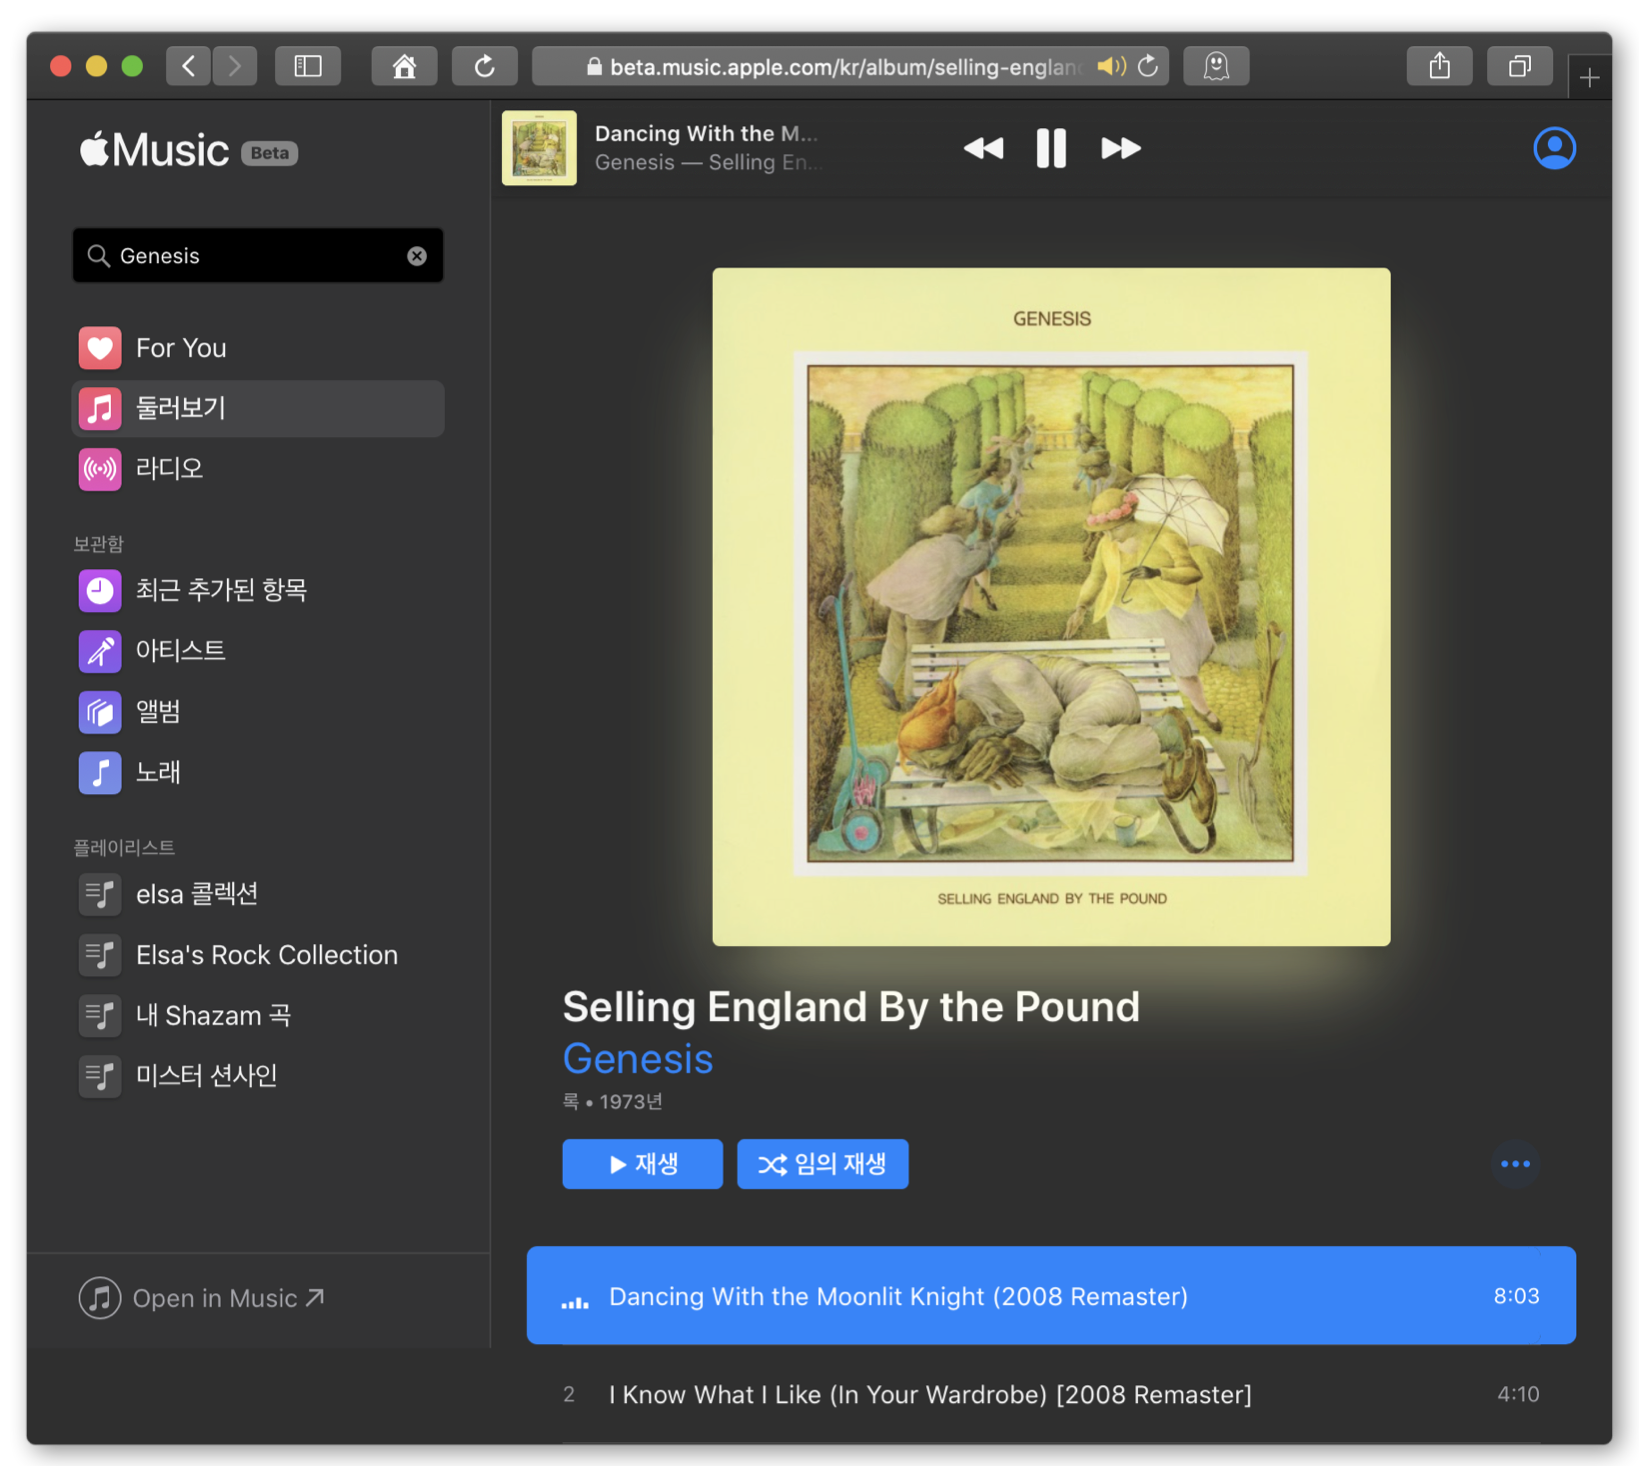Skip to previous track
Image resolution: width=1639 pixels, height=1466 pixels.
(983, 148)
